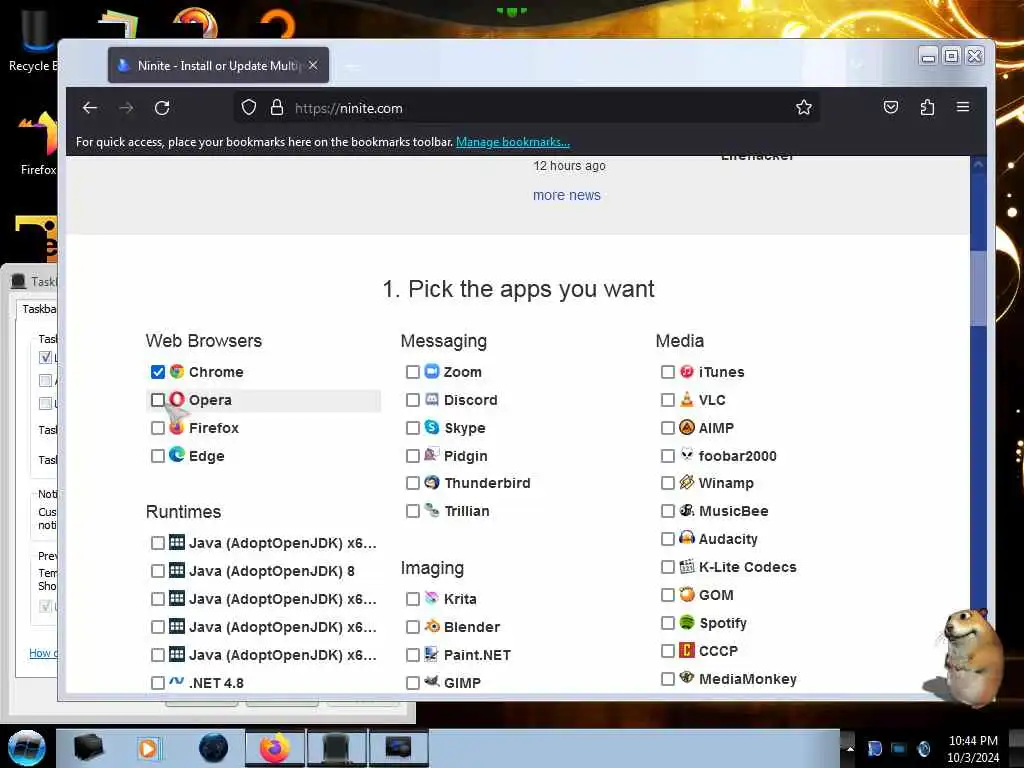Viewport: 1024px width, 768px height.
Task: Open the extensions puzzle icon
Action: (x=927, y=107)
